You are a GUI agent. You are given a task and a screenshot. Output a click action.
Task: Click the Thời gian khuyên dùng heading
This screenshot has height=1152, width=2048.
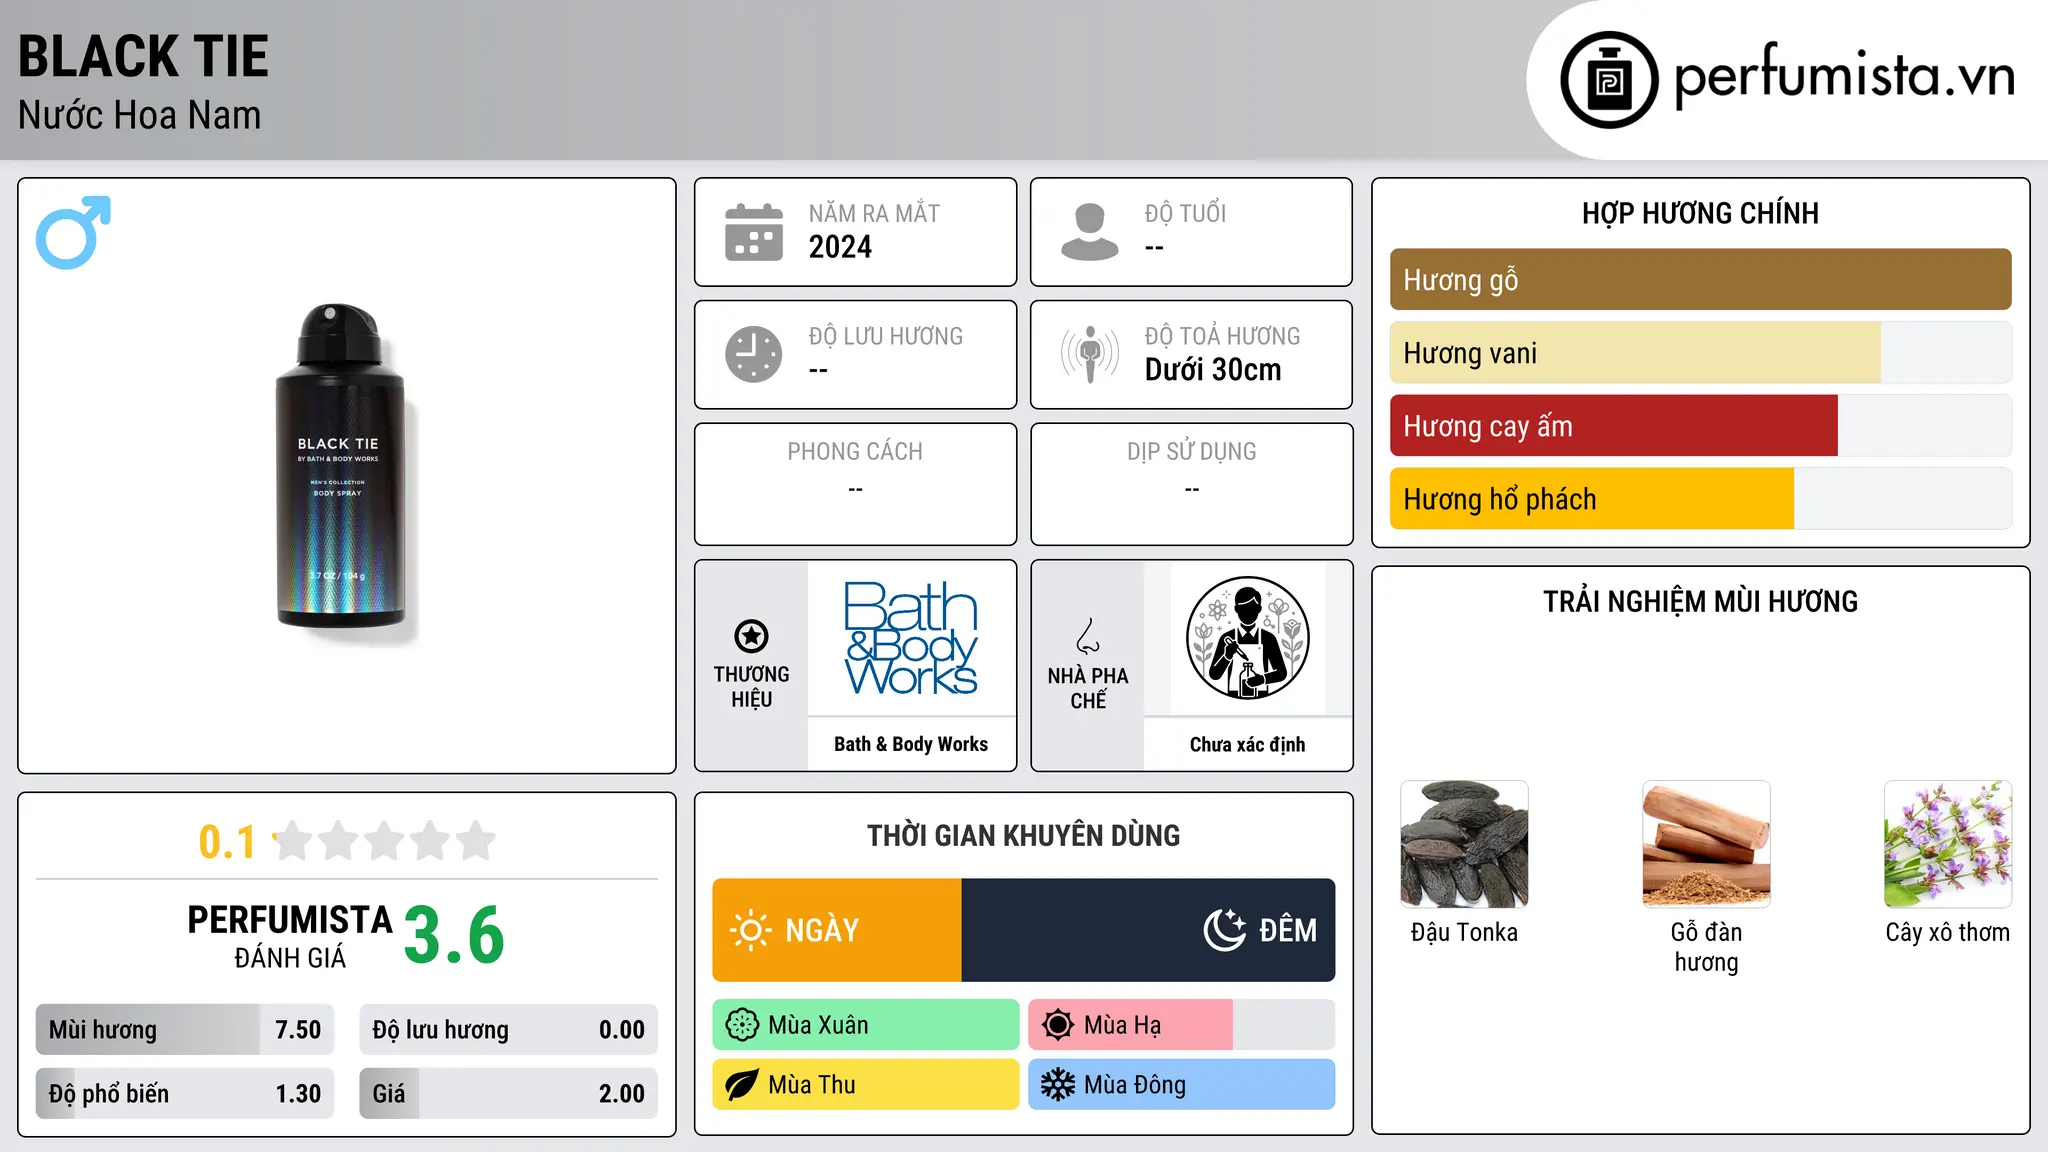tap(1023, 835)
